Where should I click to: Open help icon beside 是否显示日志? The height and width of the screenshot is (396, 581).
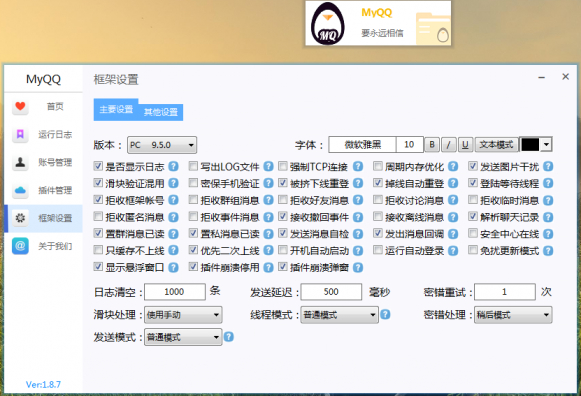(x=173, y=167)
